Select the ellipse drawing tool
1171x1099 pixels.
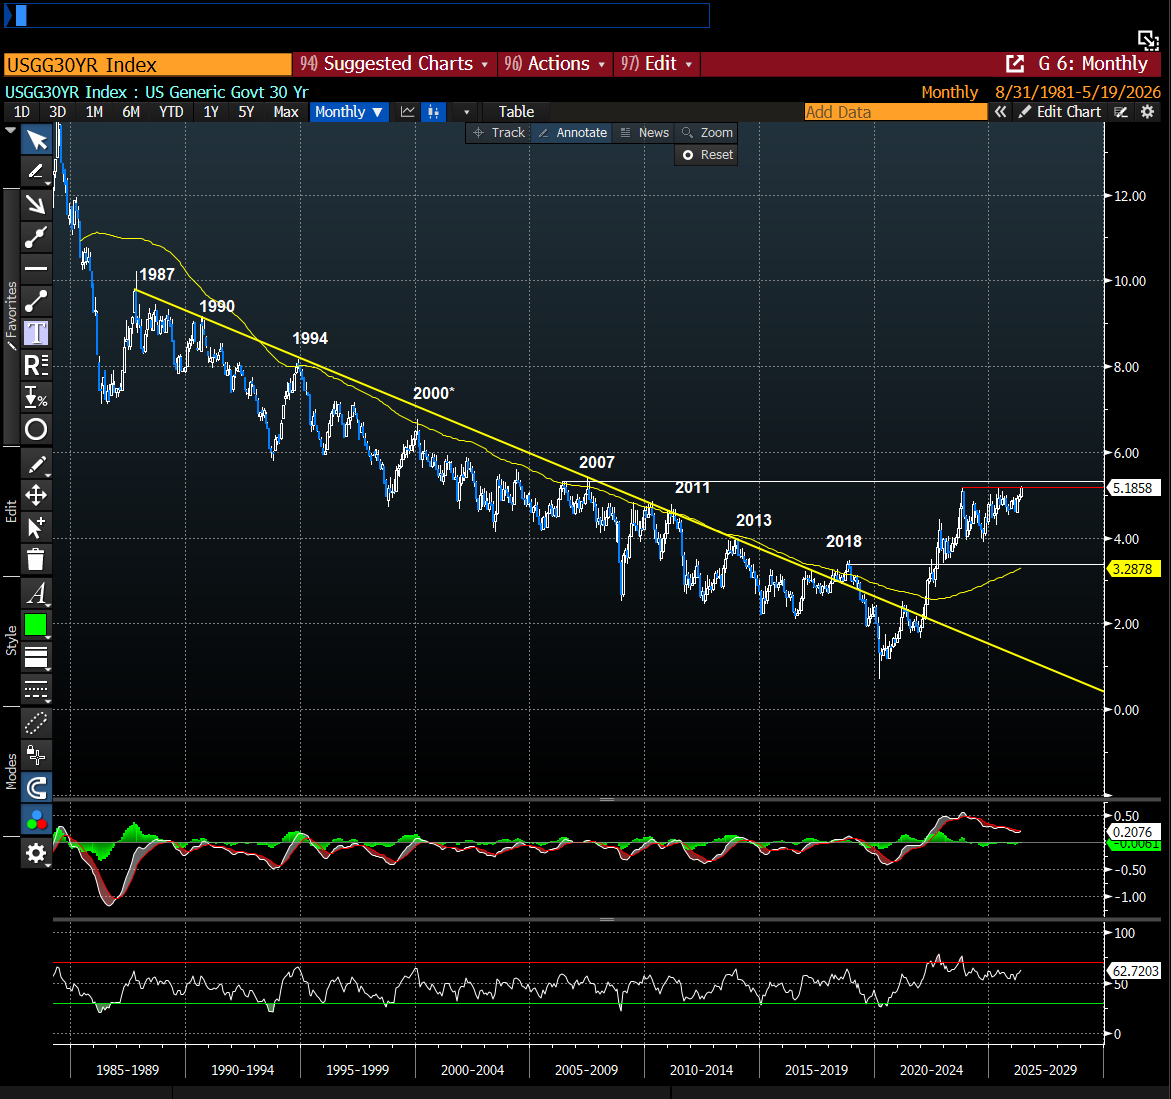coord(36,429)
